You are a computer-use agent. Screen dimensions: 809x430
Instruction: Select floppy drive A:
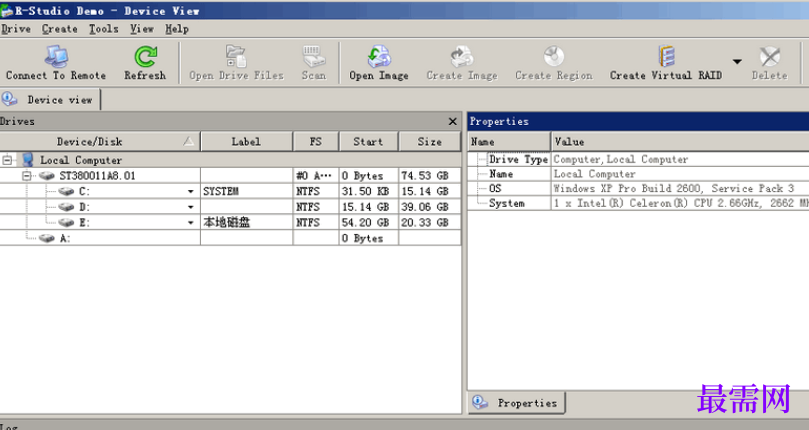point(65,238)
